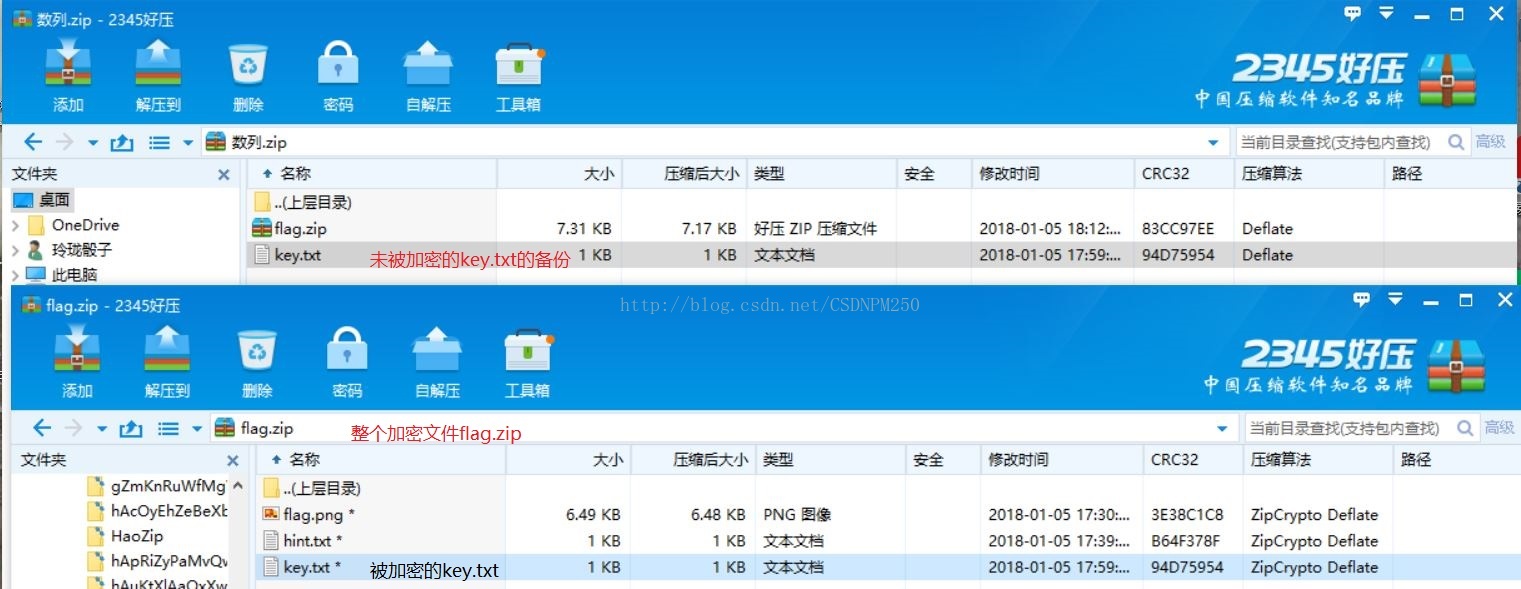
Task: Click 高级 search link in flag.zip window
Action: pos(1499,428)
